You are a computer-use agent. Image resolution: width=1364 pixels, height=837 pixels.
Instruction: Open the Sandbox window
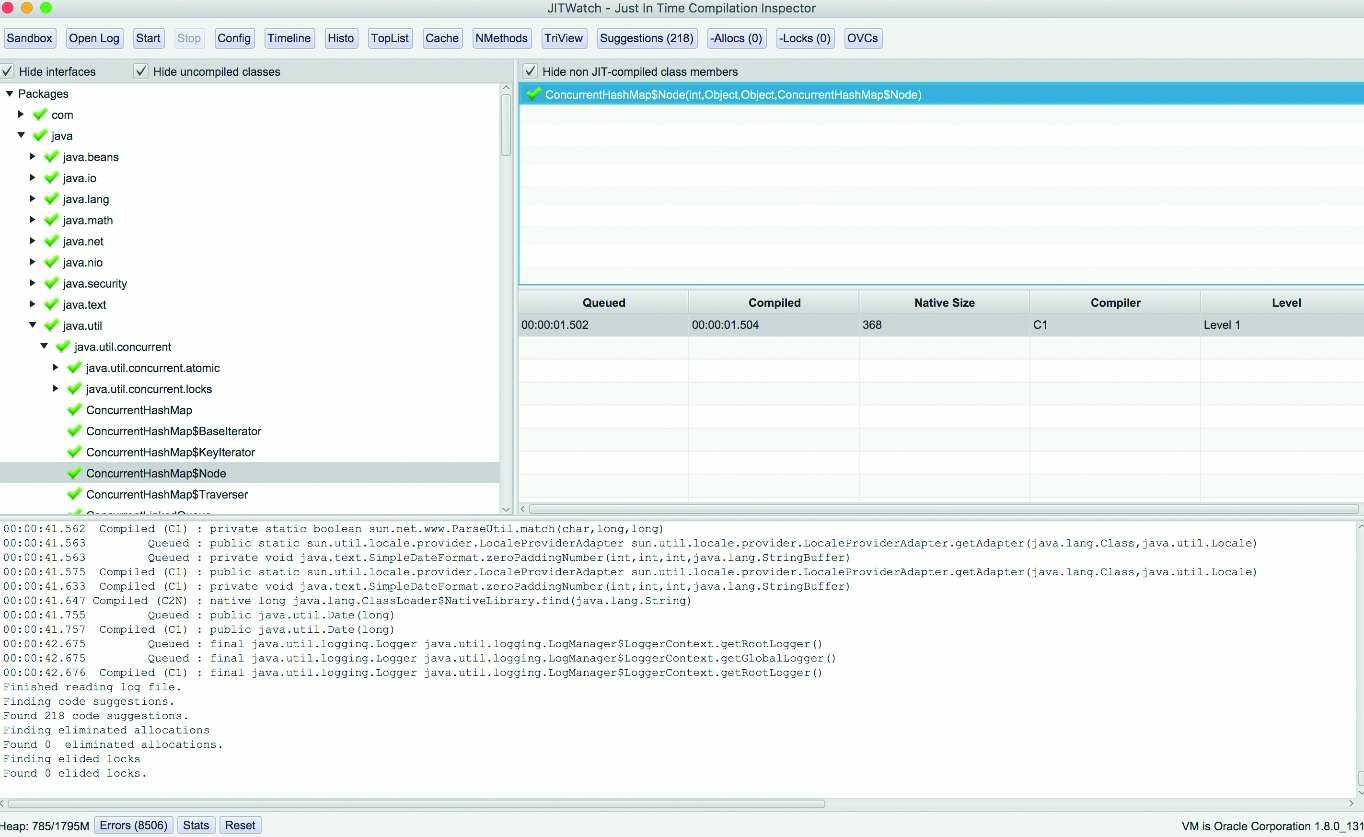(30, 38)
